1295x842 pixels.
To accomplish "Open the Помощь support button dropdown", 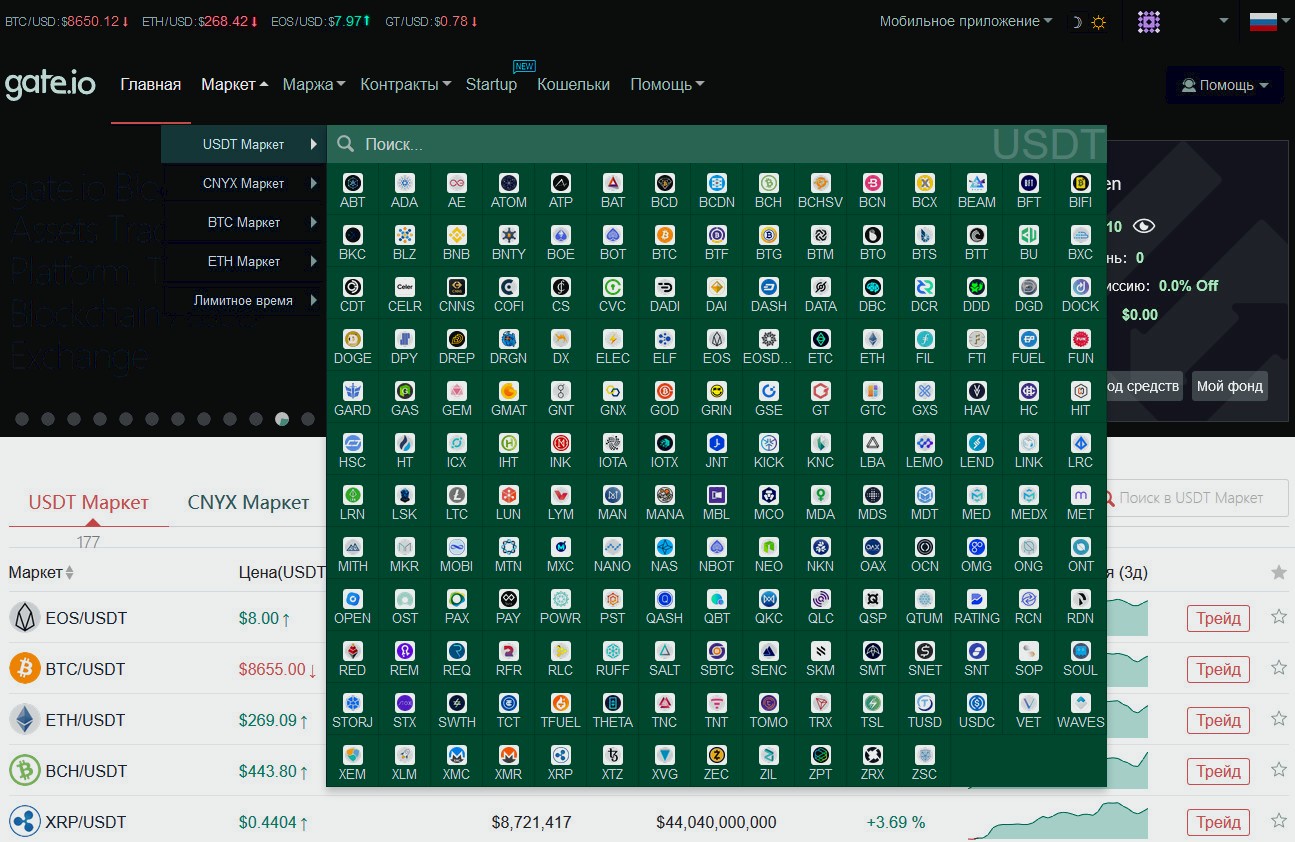I will pyautogui.click(x=1225, y=85).
